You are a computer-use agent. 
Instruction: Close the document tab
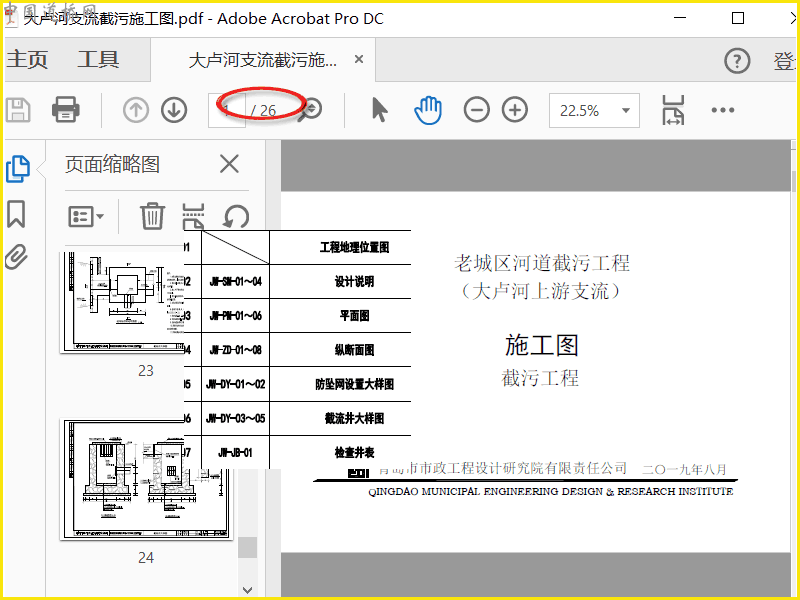[x=359, y=60]
